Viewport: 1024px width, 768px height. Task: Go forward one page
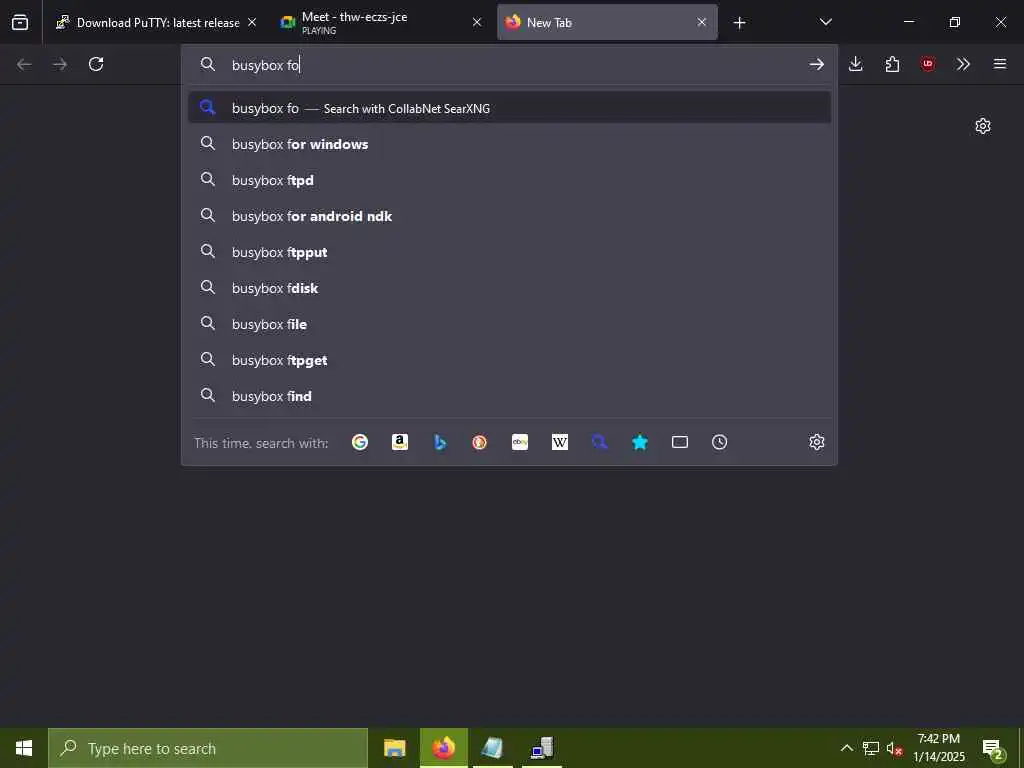pyautogui.click(x=60, y=64)
